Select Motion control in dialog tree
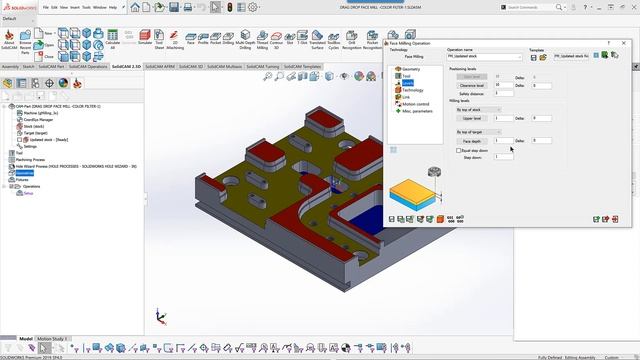Image resolution: width=640 pixels, height=360 pixels. 416,104
